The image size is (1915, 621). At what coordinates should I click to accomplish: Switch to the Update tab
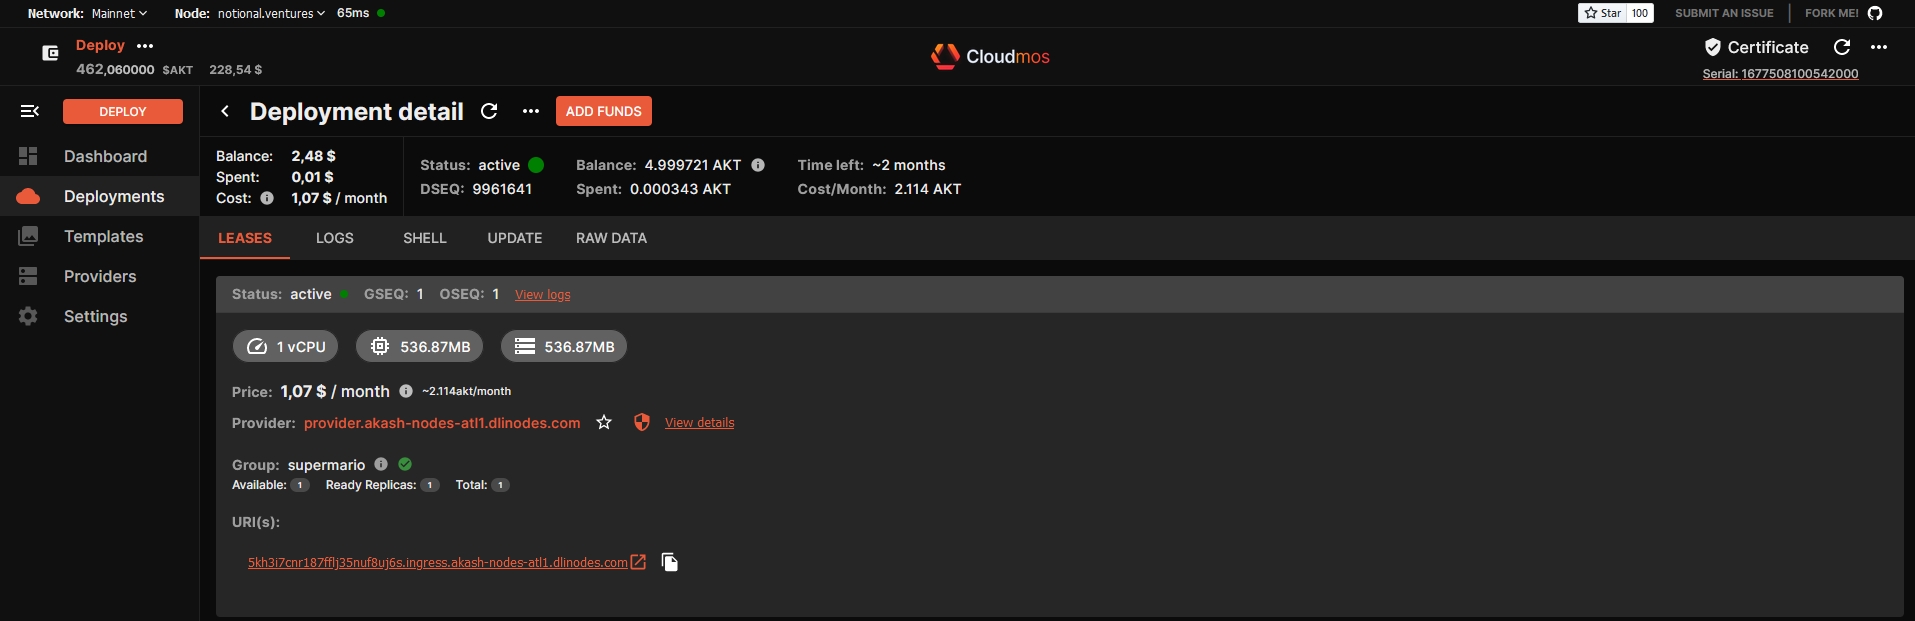pos(515,238)
